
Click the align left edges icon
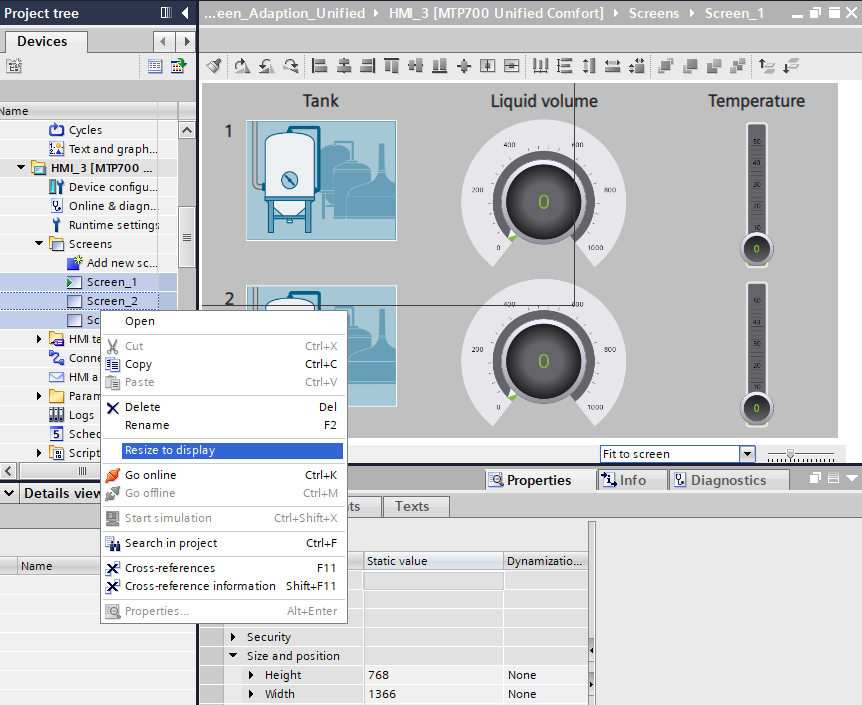[x=320, y=66]
